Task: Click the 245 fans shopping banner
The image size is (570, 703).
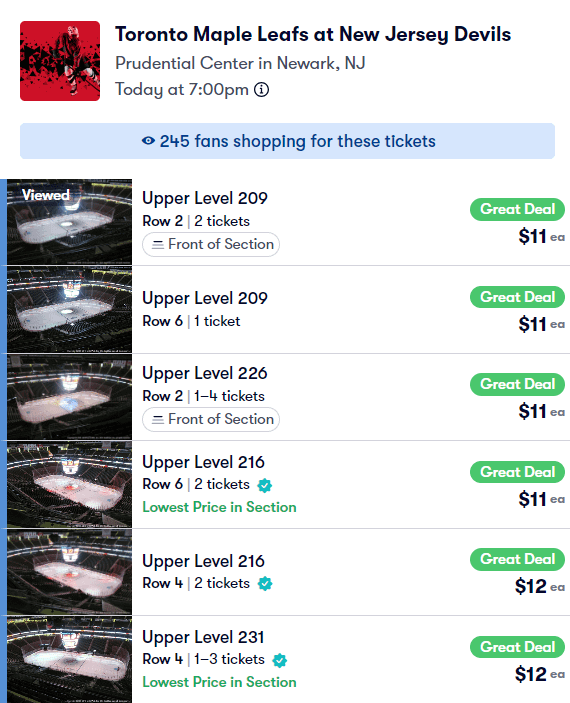Action: pyautogui.click(x=287, y=141)
